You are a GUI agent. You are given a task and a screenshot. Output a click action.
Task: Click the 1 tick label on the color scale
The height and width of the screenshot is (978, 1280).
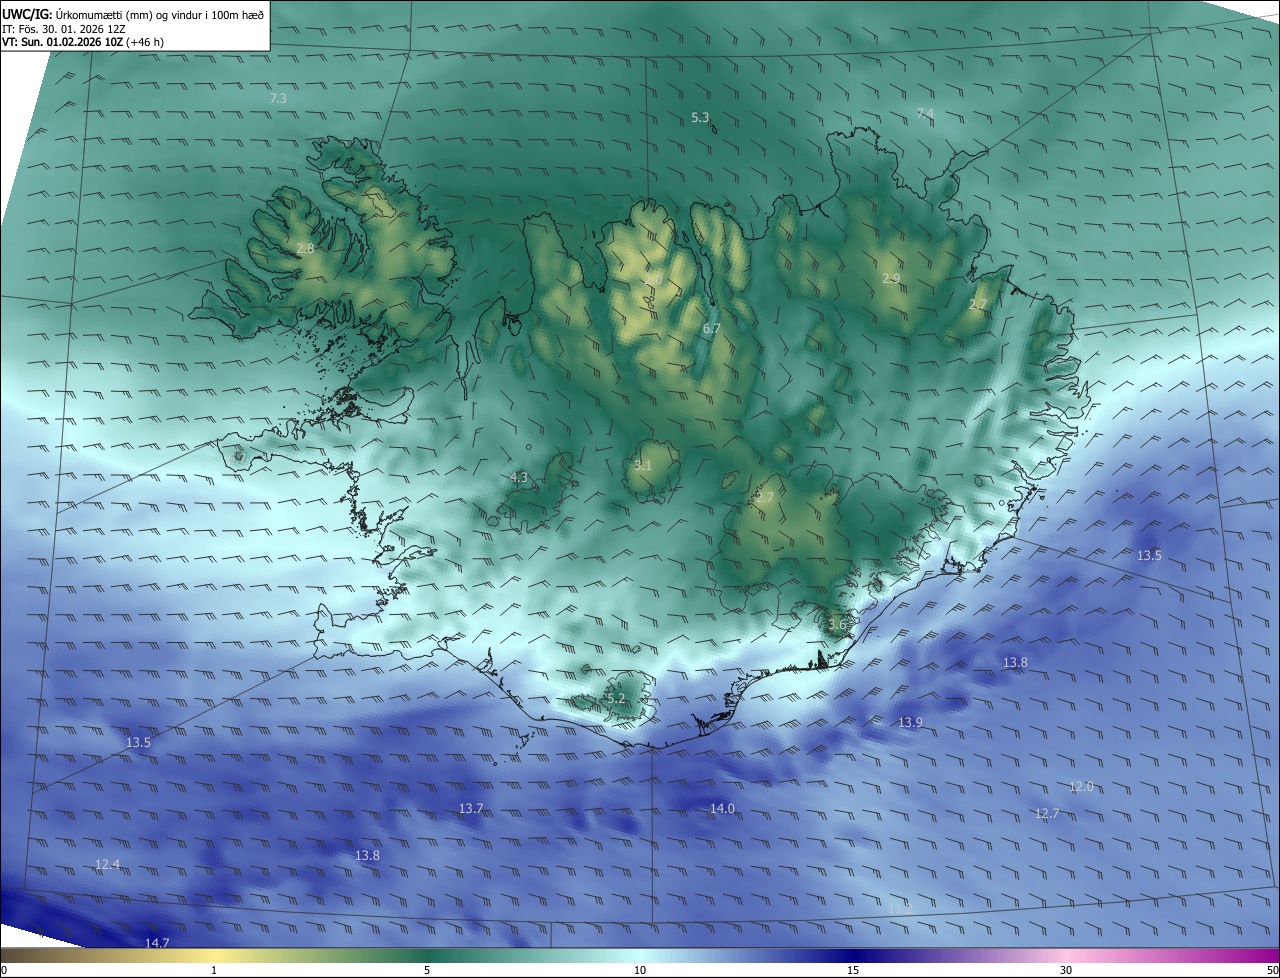(x=215, y=970)
